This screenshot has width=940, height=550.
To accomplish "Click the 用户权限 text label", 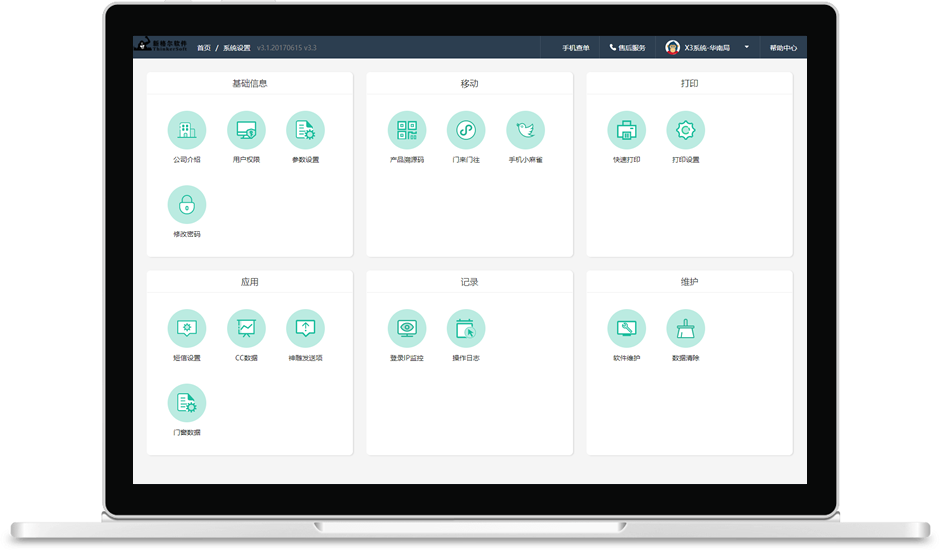I will (246, 160).
